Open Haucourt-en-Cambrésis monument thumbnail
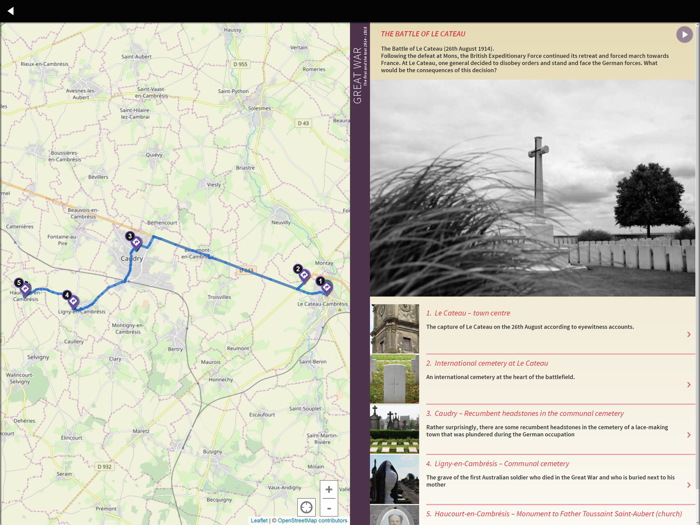Image resolution: width=700 pixels, height=525 pixels. pyautogui.click(x=395, y=515)
